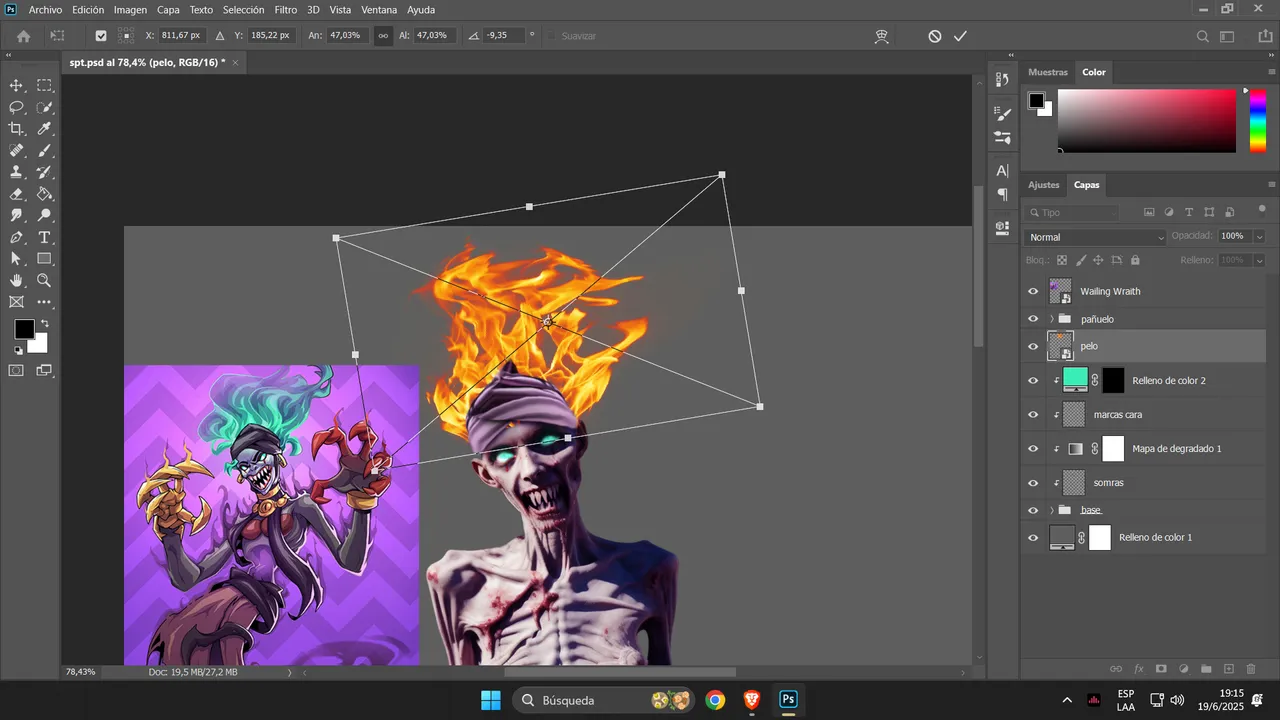Screen dimensions: 1280x720
Task: Expand the base layer group
Action: (1051, 510)
